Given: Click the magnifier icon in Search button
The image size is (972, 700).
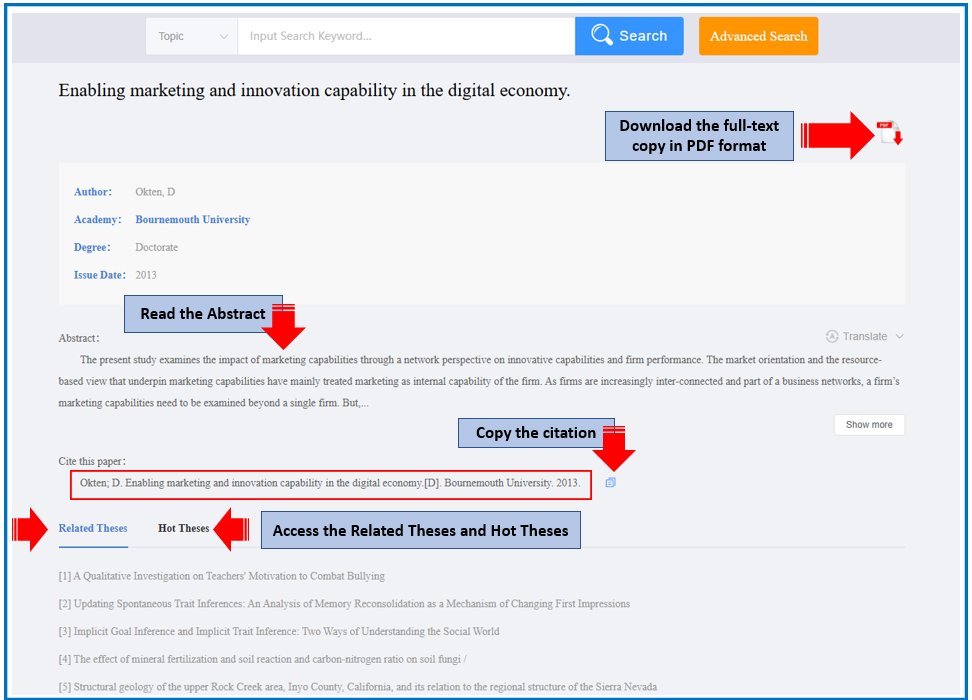Looking at the screenshot, I should tap(601, 35).
